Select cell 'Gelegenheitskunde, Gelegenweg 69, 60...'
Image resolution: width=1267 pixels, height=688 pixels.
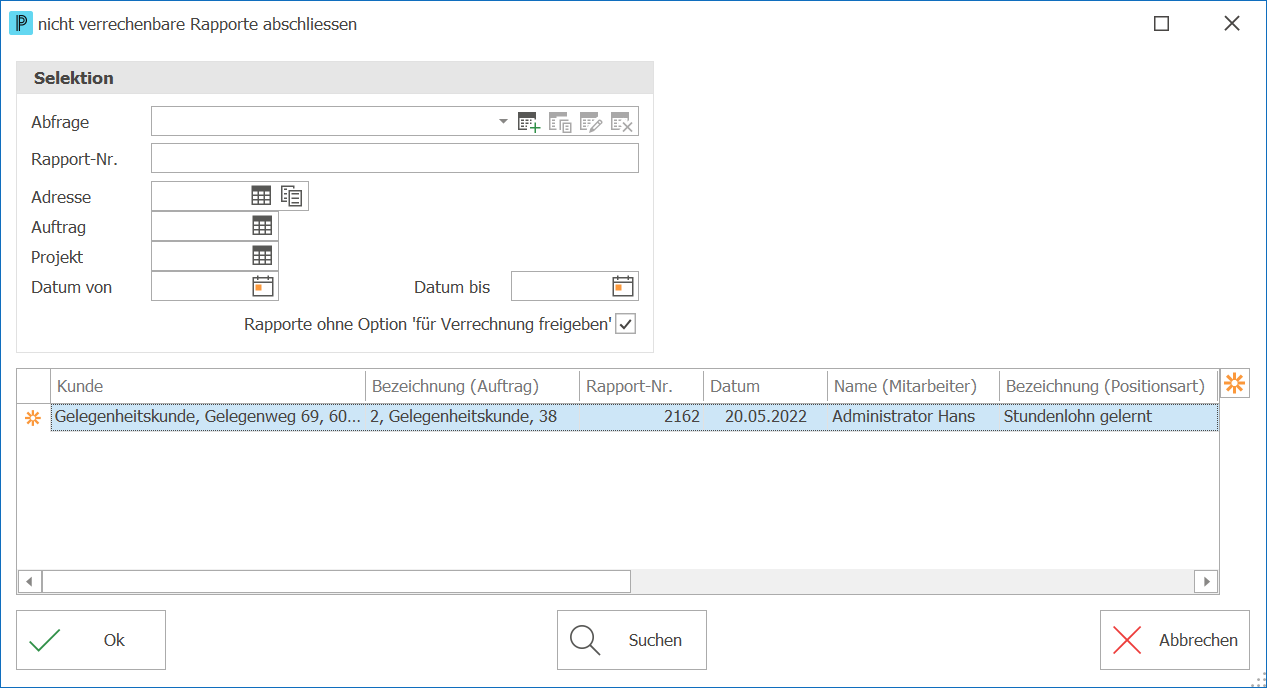pyautogui.click(x=208, y=416)
